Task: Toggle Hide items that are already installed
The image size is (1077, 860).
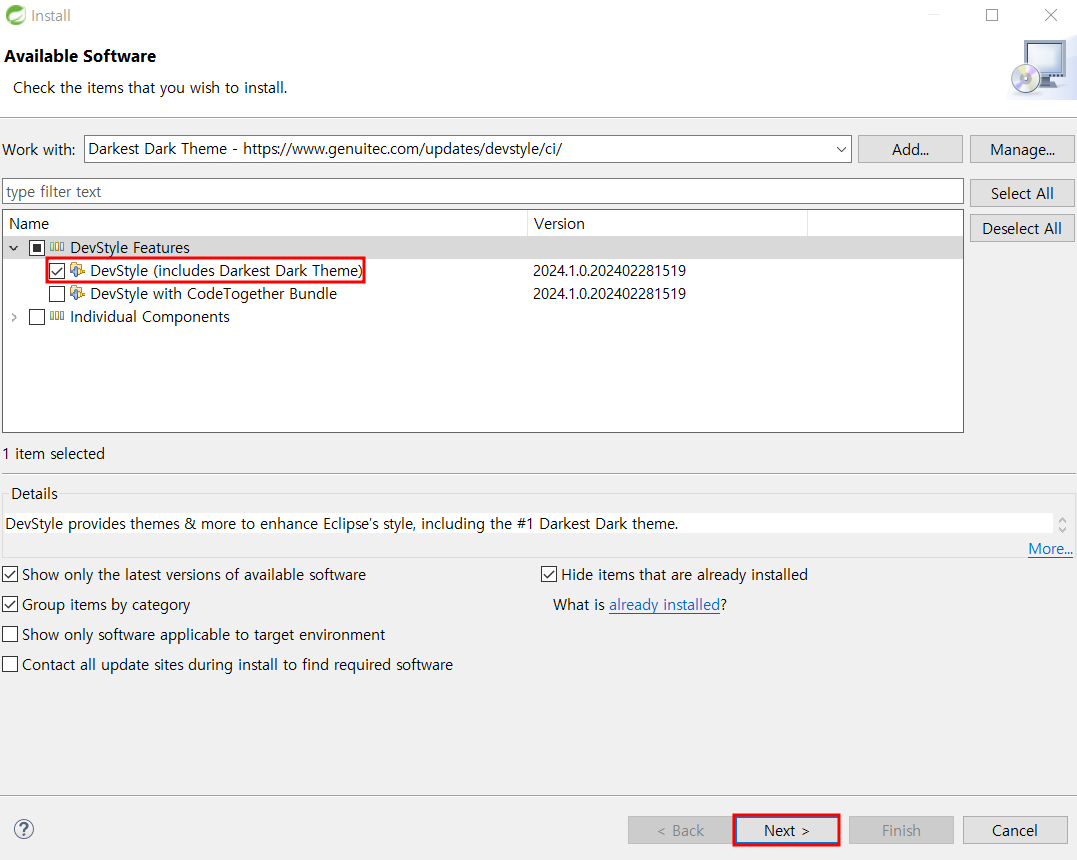Action: (x=549, y=574)
